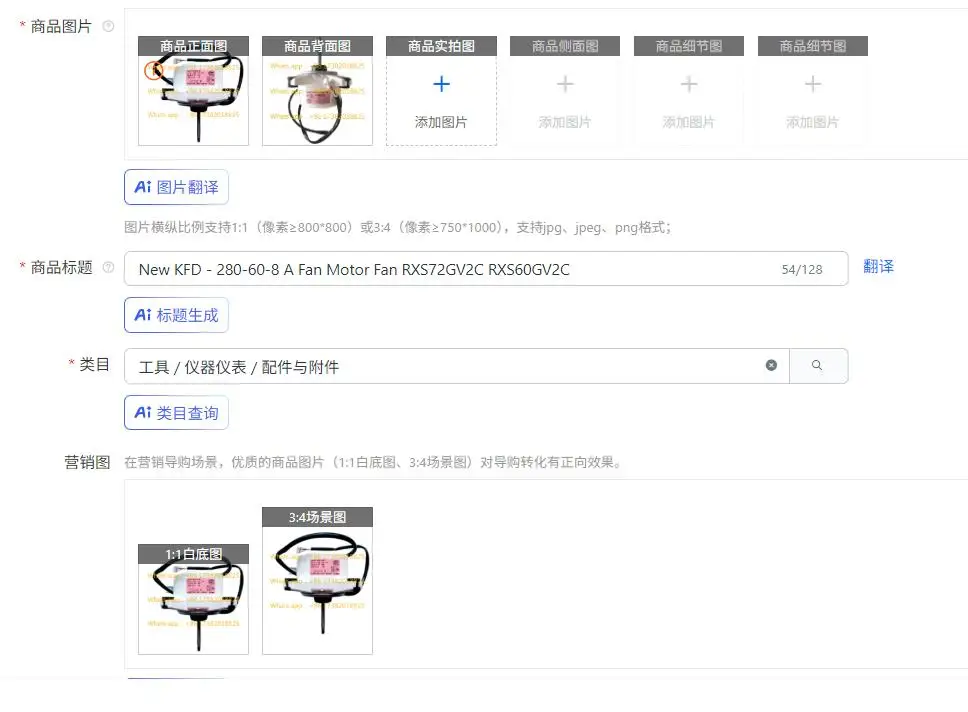Click the magnifier search icon in 类目 field
The height and width of the screenshot is (712, 968).
point(817,366)
